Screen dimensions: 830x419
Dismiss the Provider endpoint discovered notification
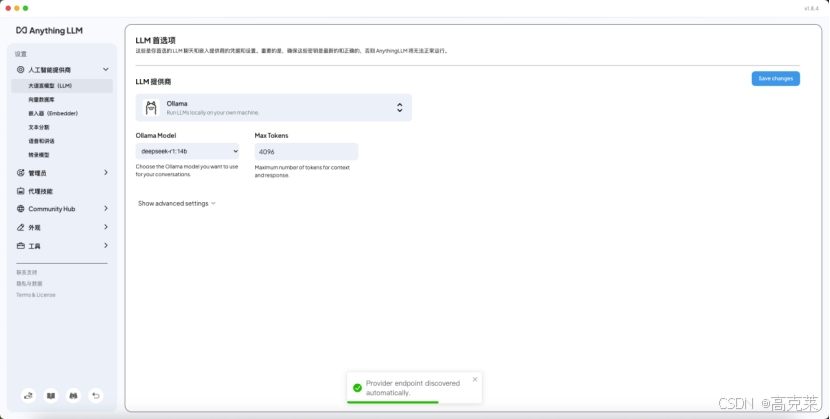(475, 379)
